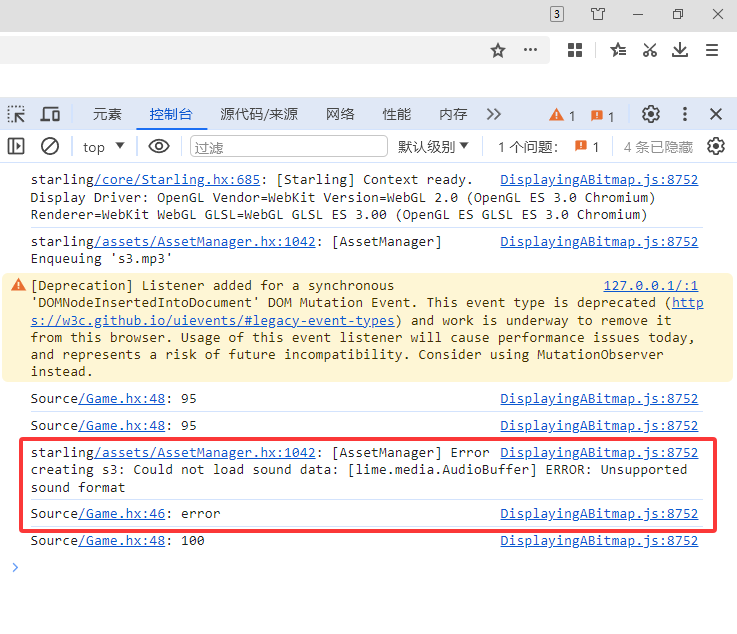
Task: Switch to the 网络 tab
Action: click(x=340, y=114)
